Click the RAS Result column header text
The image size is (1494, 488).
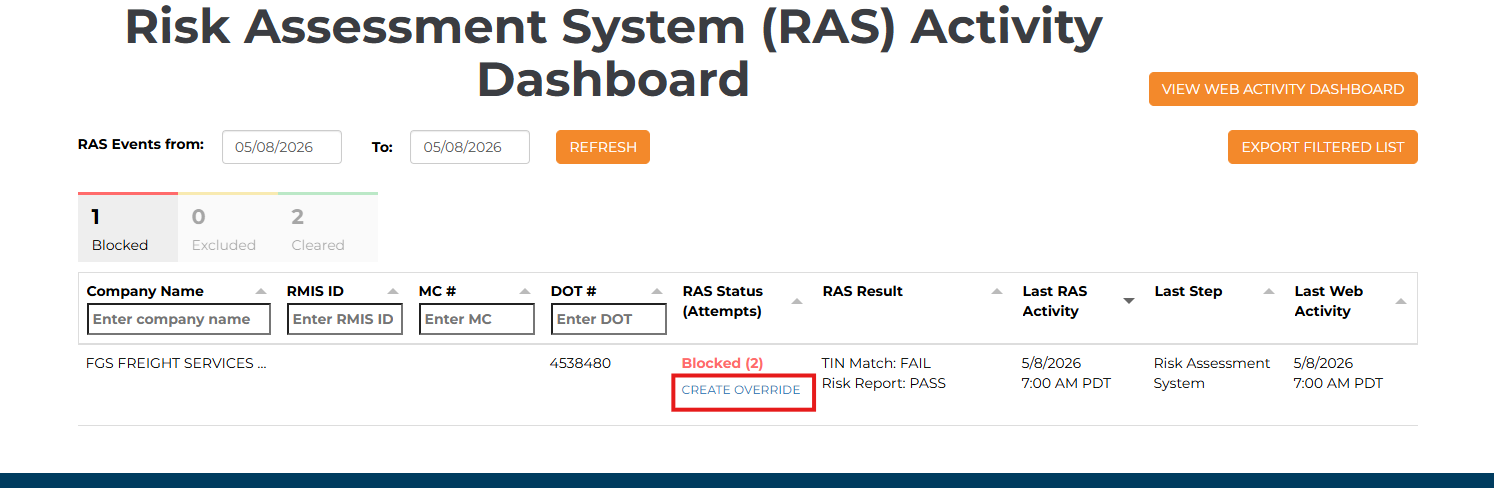pyautogui.click(x=863, y=291)
